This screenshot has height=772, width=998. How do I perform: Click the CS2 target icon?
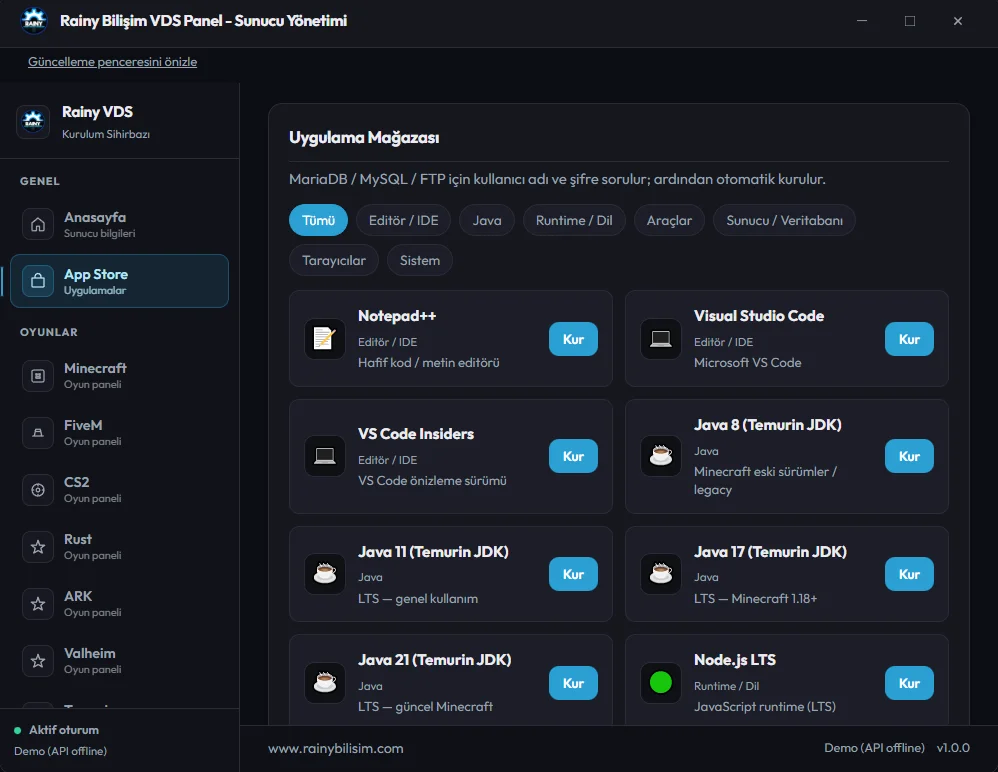(x=38, y=489)
